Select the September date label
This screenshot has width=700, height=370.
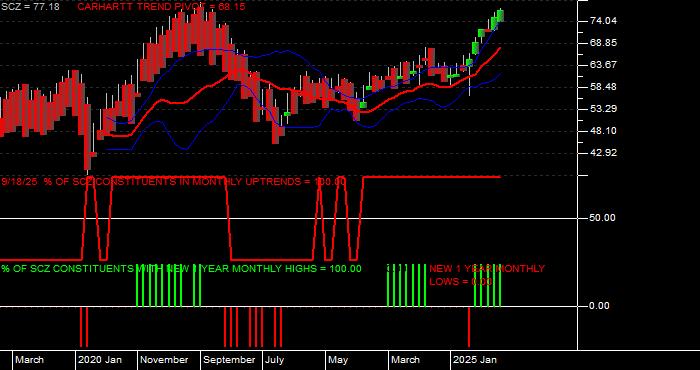point(229,360)
